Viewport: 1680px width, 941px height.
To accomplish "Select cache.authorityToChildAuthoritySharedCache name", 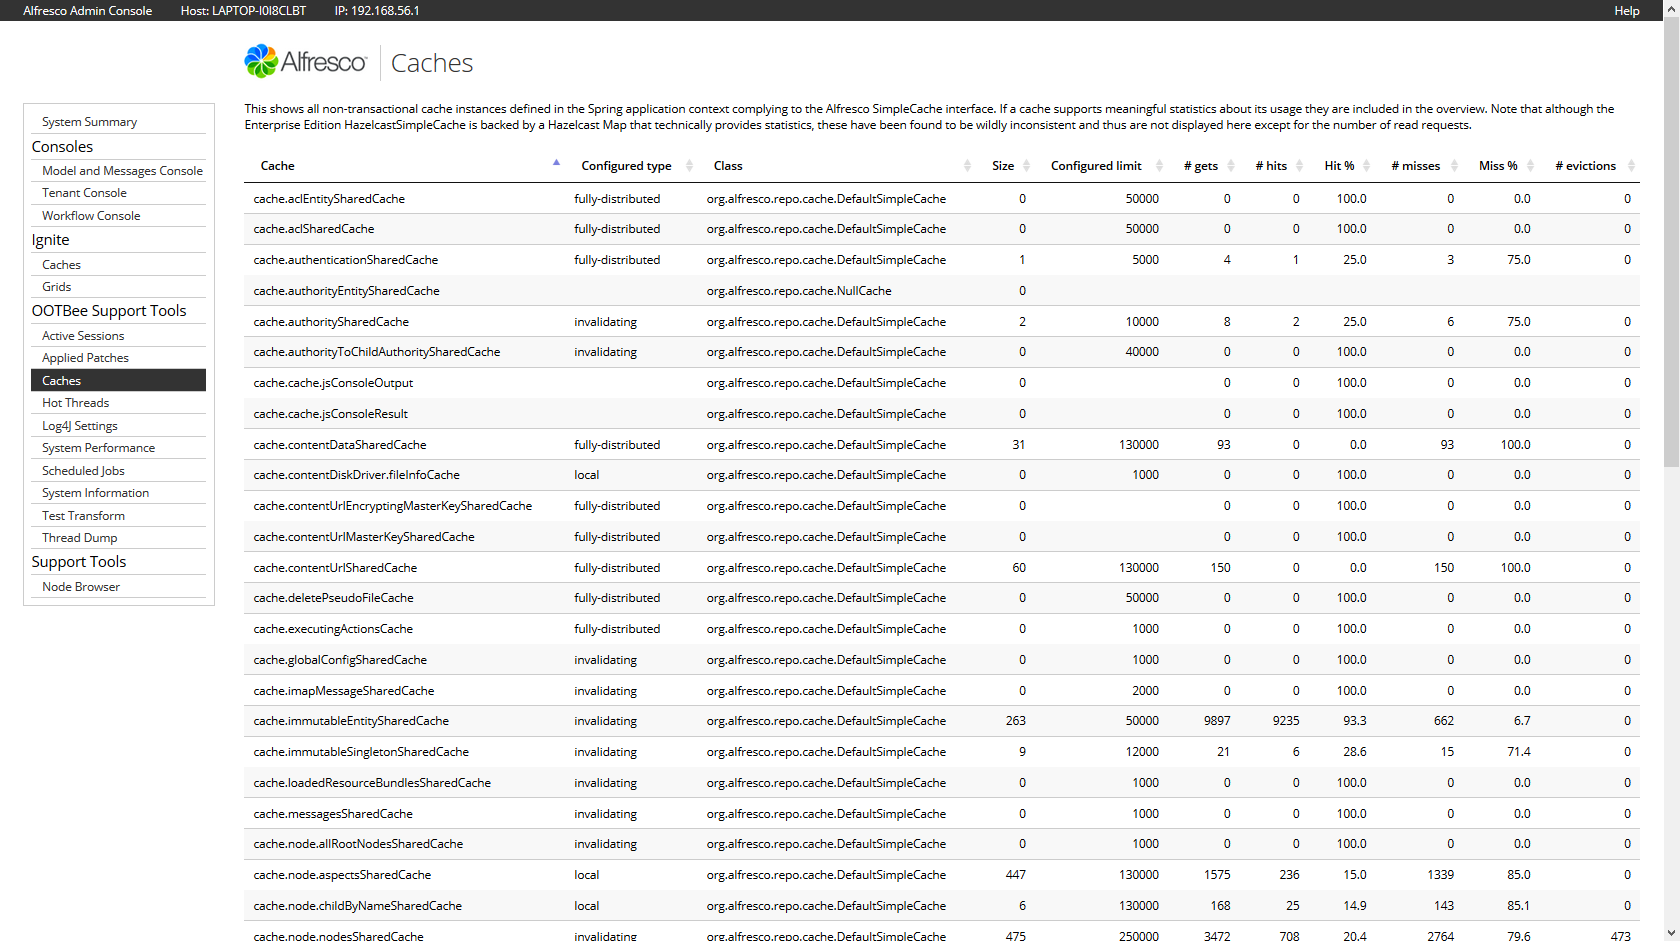I will point(377,352).
